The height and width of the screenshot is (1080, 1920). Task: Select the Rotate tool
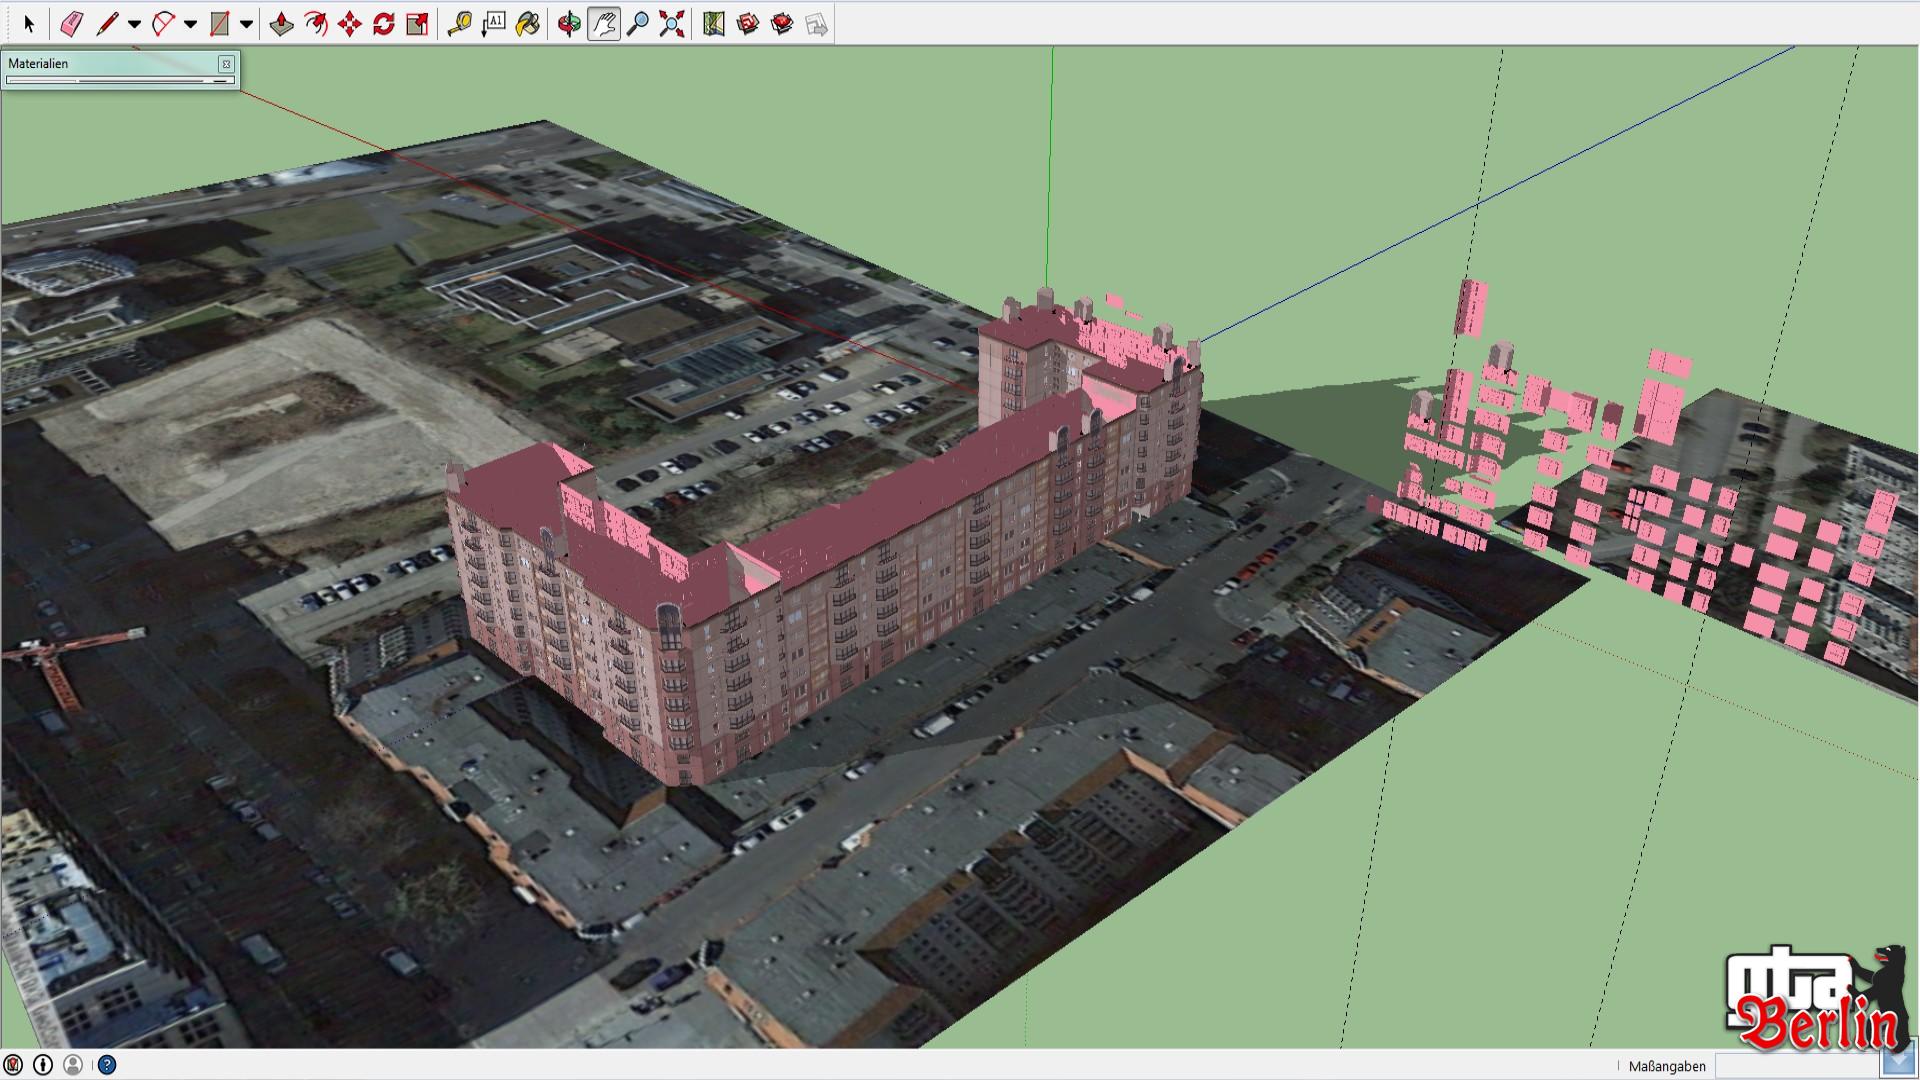(x=383, y=24)
